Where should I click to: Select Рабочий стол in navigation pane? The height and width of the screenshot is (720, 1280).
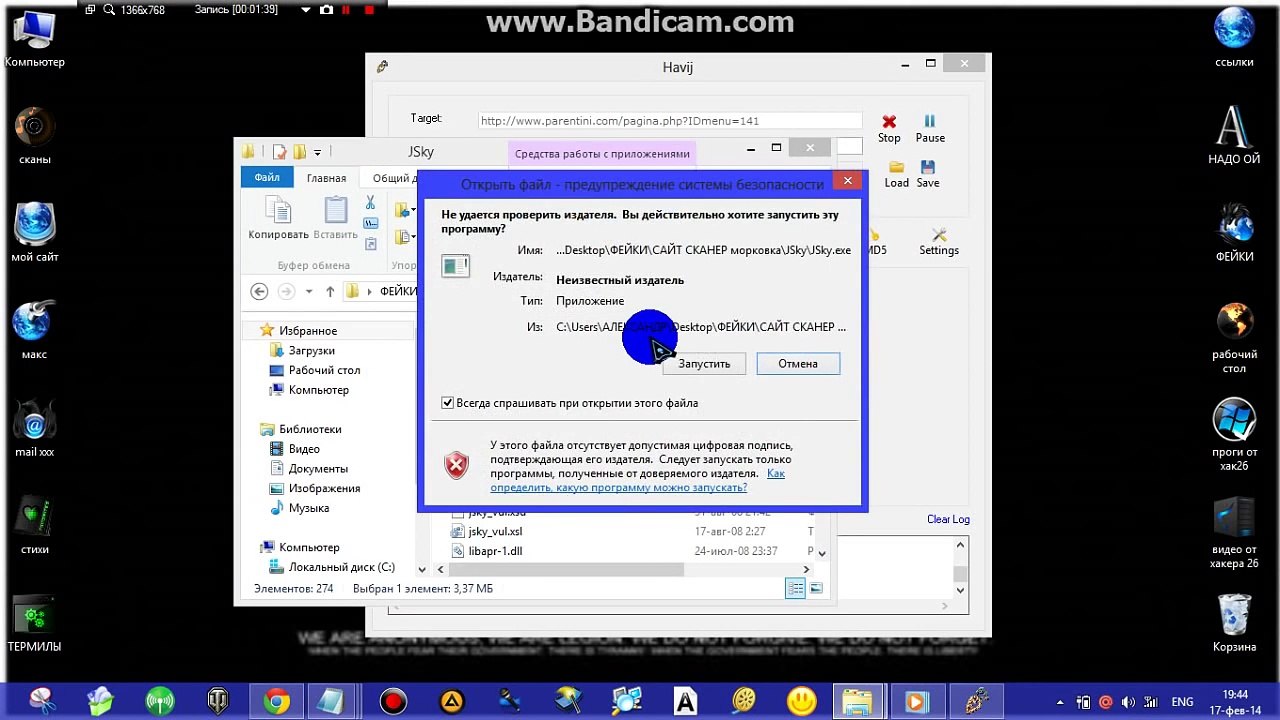coord(324,370)
